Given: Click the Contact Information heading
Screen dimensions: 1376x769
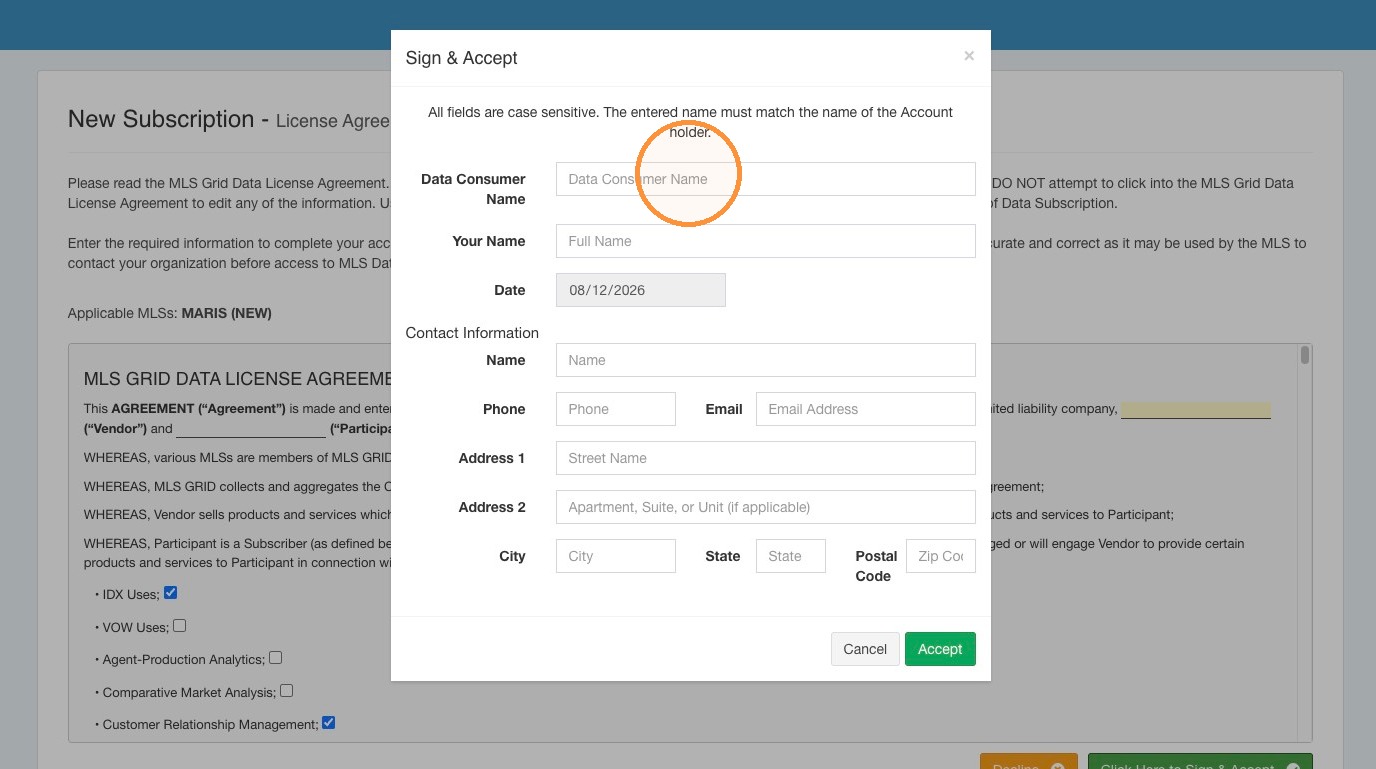Looking at the screenshot, I should pos(472,333).
